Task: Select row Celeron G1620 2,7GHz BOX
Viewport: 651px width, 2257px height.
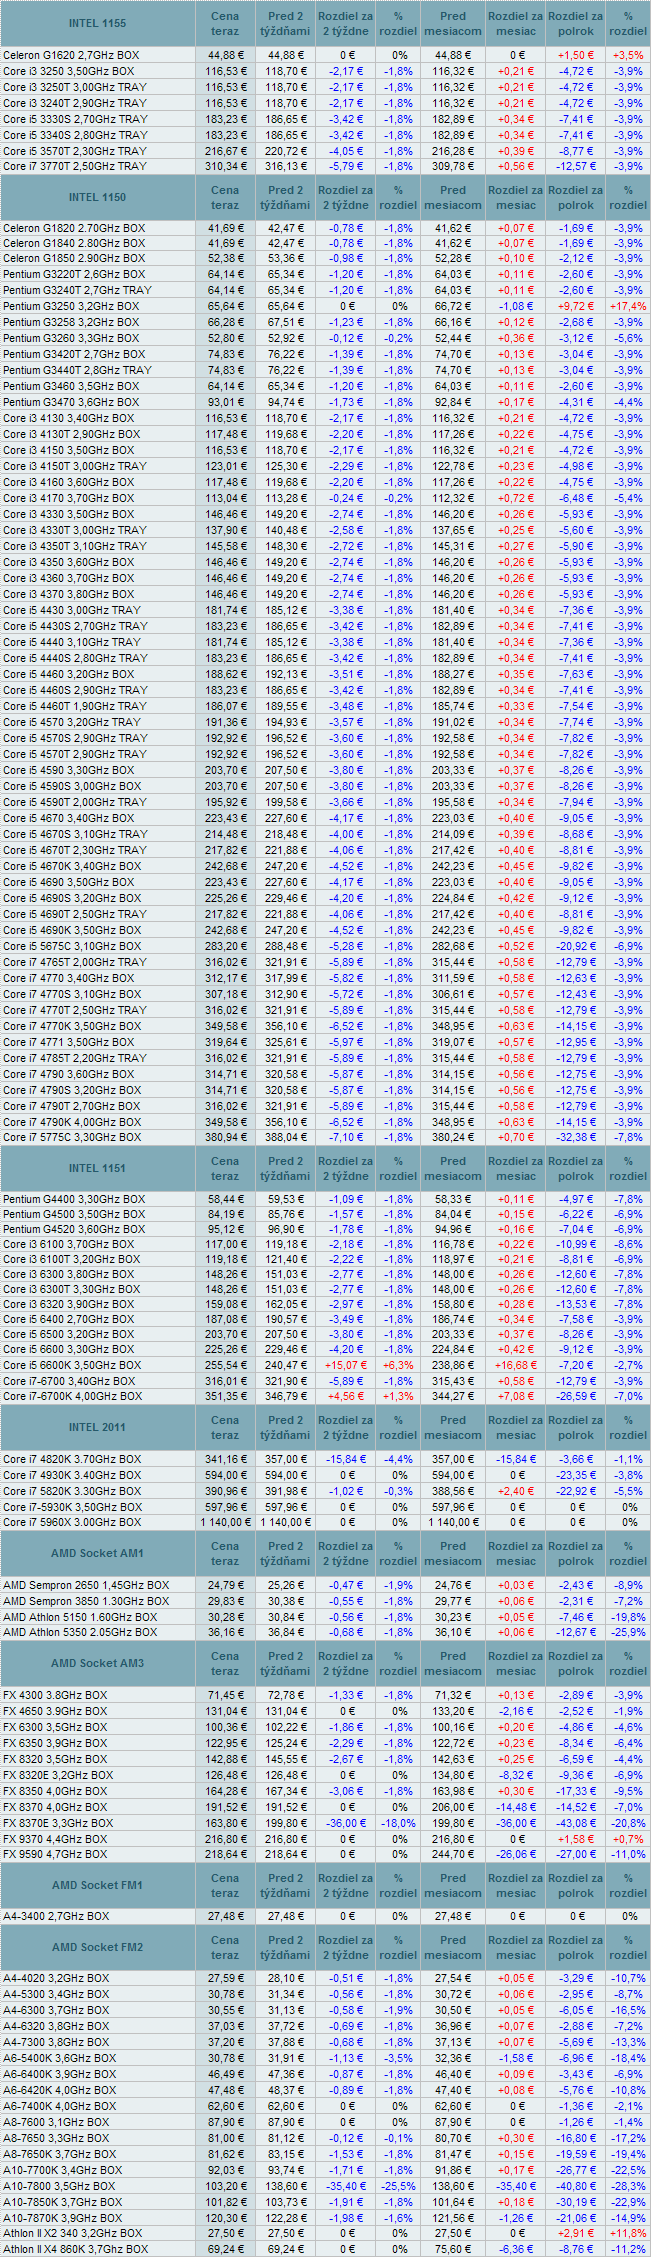Action: pos(325,55)
